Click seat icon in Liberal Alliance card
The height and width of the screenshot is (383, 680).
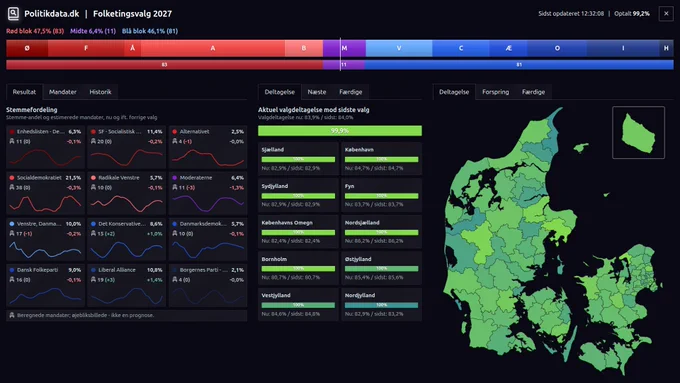click(93, 279)
